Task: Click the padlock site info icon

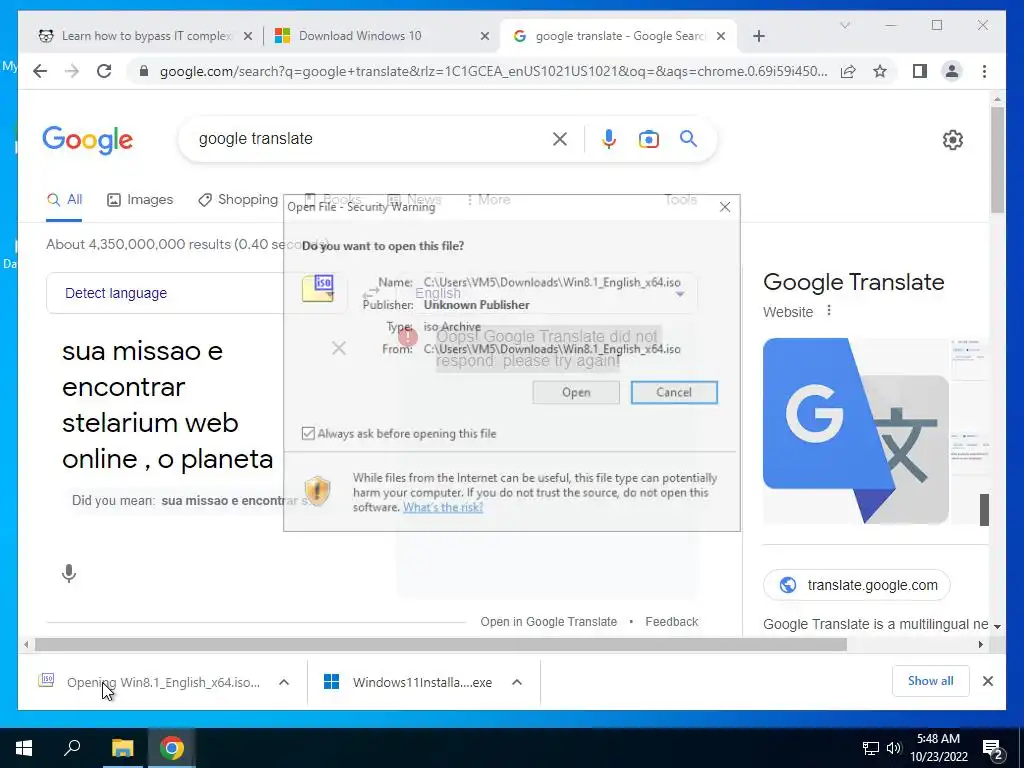Action: [x=144, y=71]
